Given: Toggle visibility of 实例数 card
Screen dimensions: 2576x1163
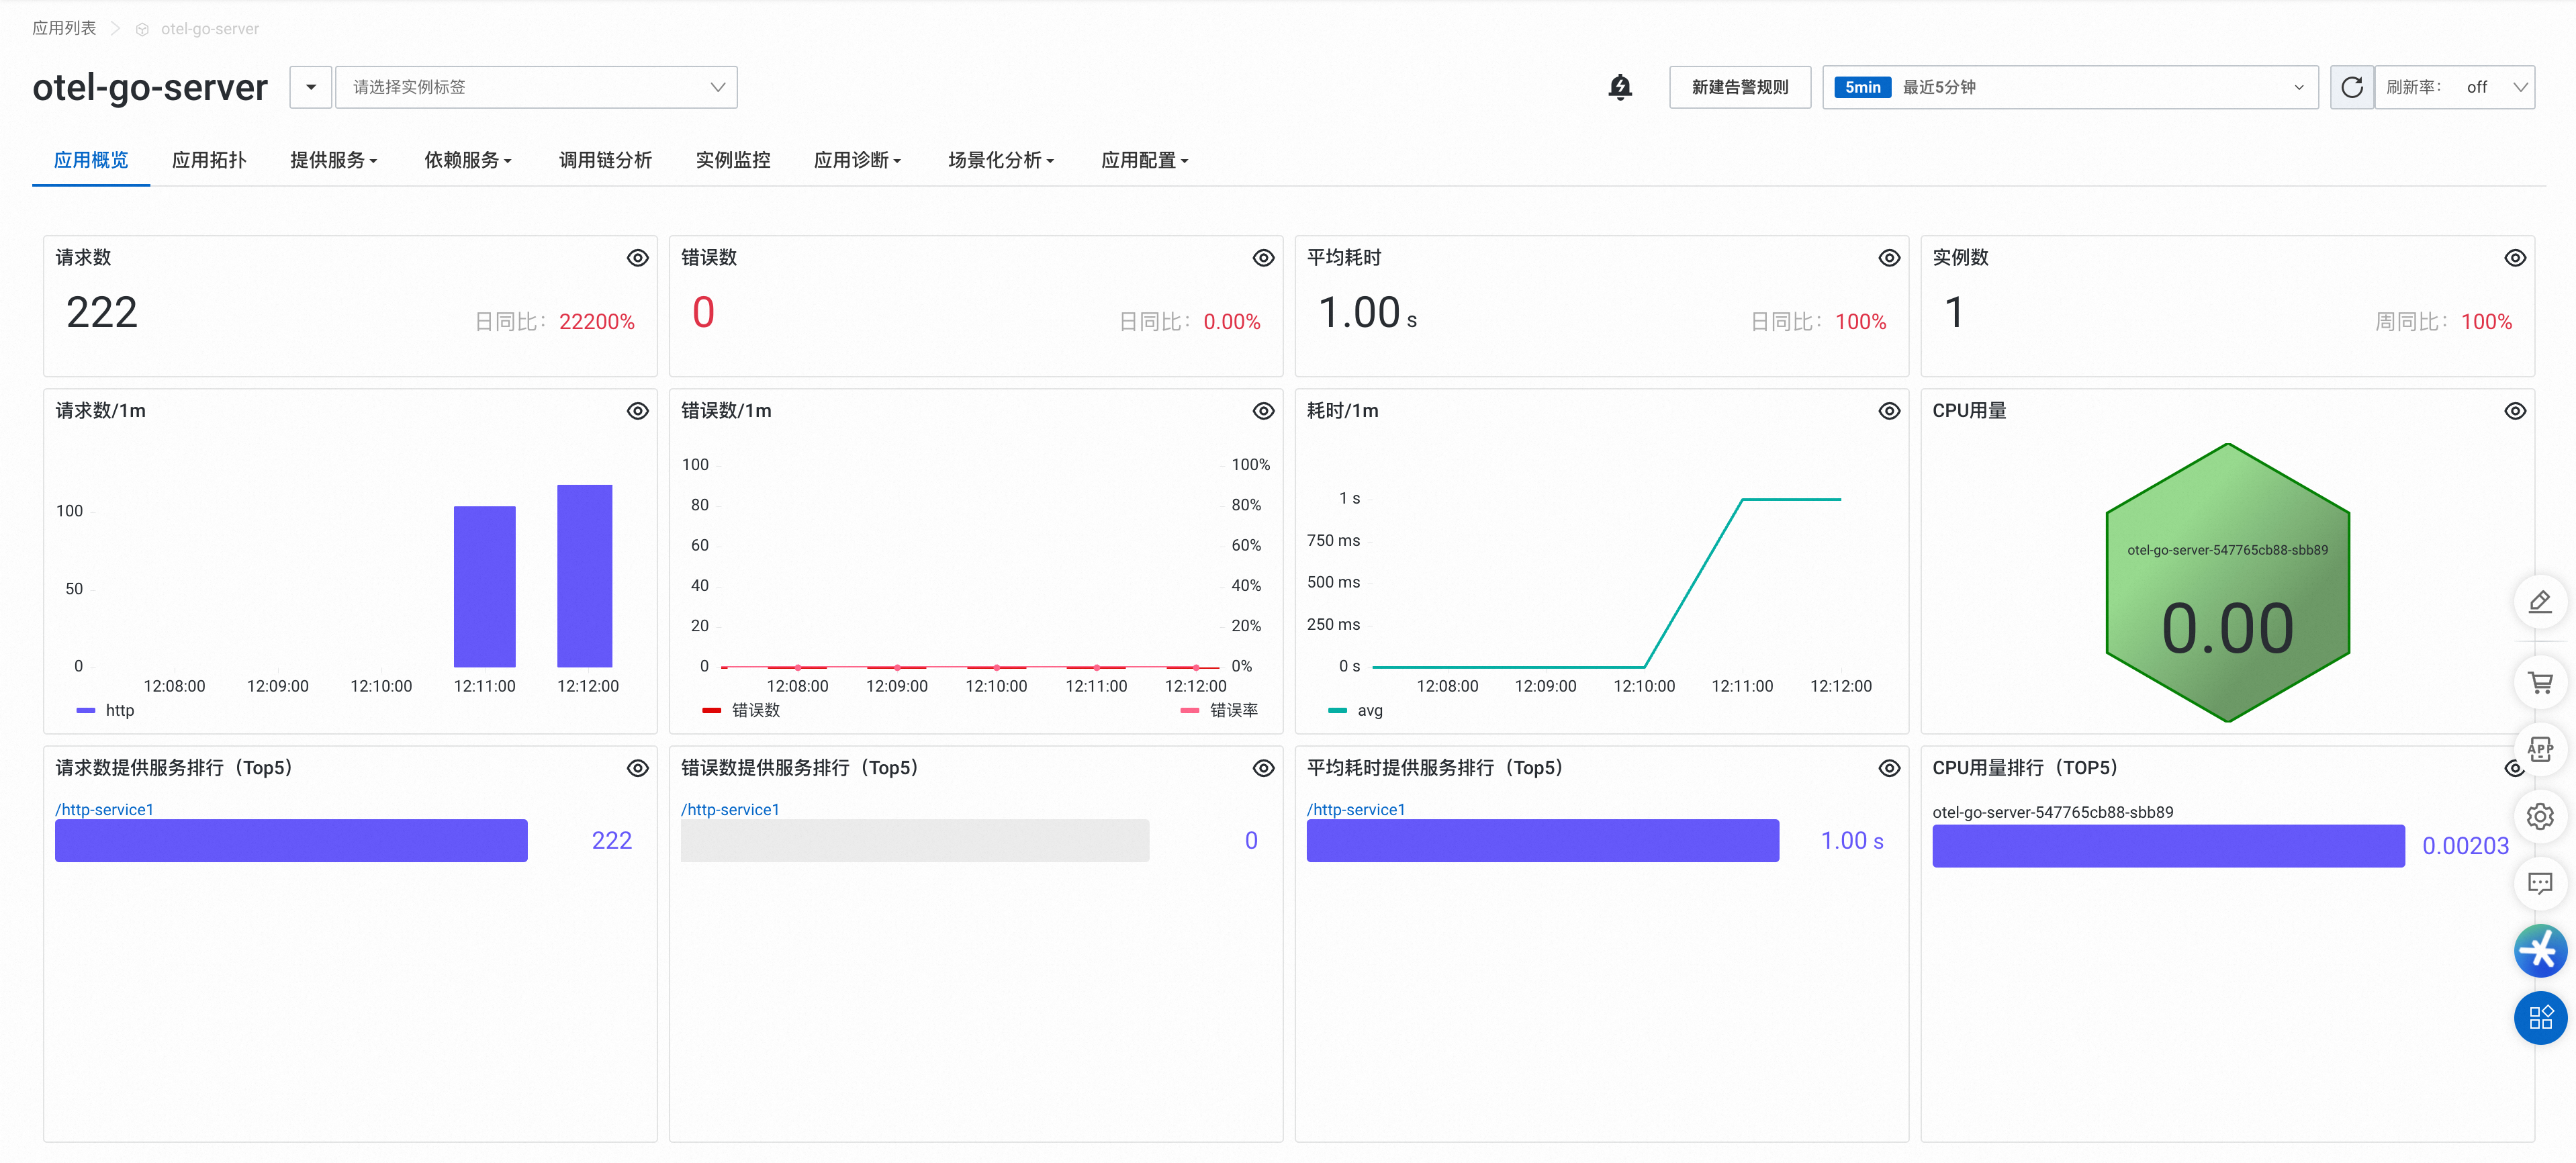Looking at the screenshot, I should click(x=2515, y=258).
